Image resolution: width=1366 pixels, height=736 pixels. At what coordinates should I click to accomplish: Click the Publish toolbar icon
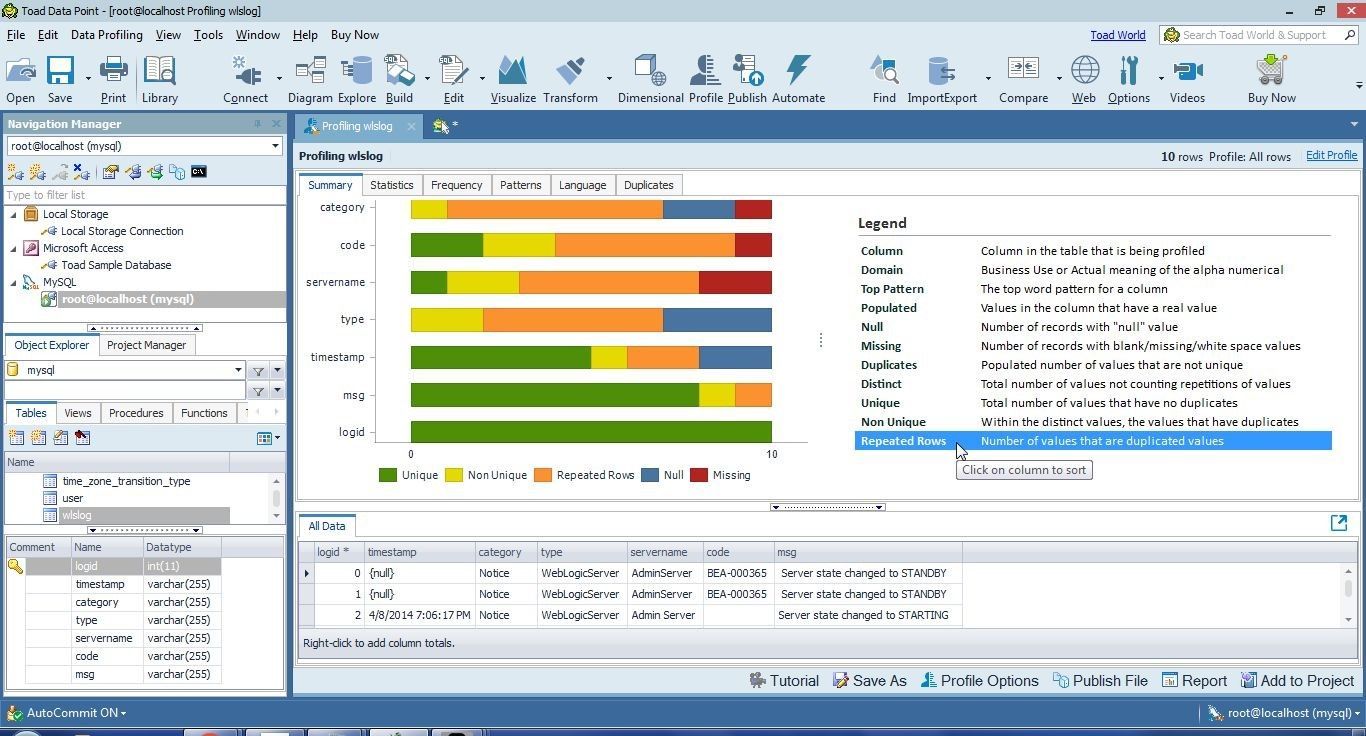pos(747,71)
